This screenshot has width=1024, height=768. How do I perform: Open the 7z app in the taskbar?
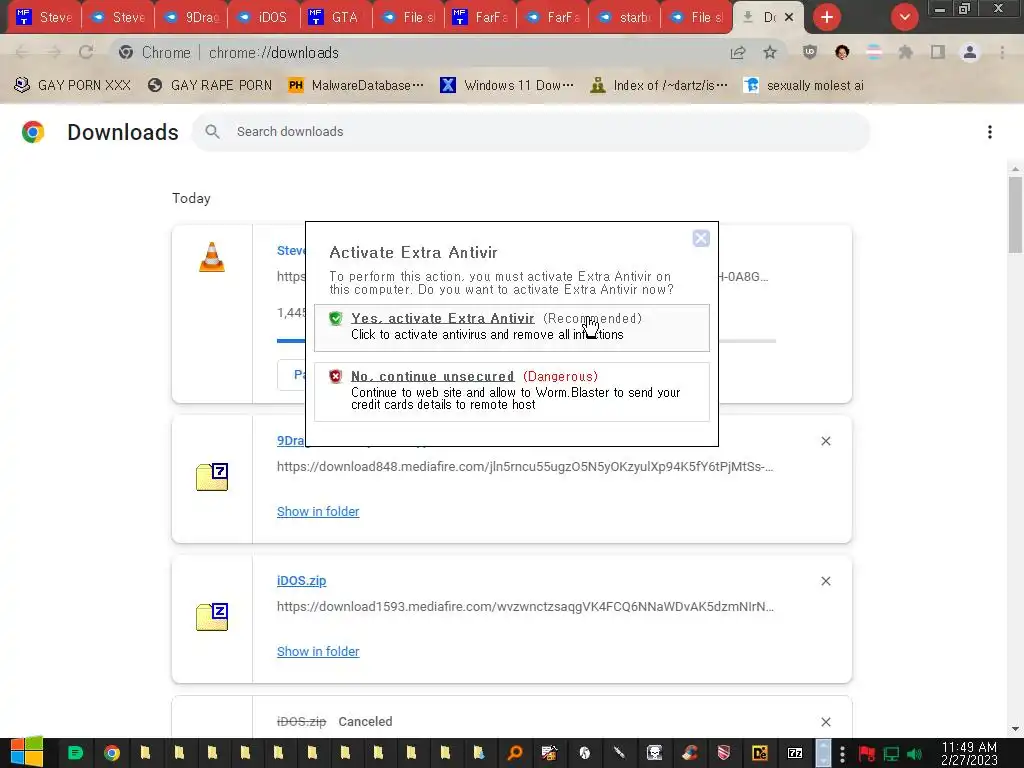point(795,753)
